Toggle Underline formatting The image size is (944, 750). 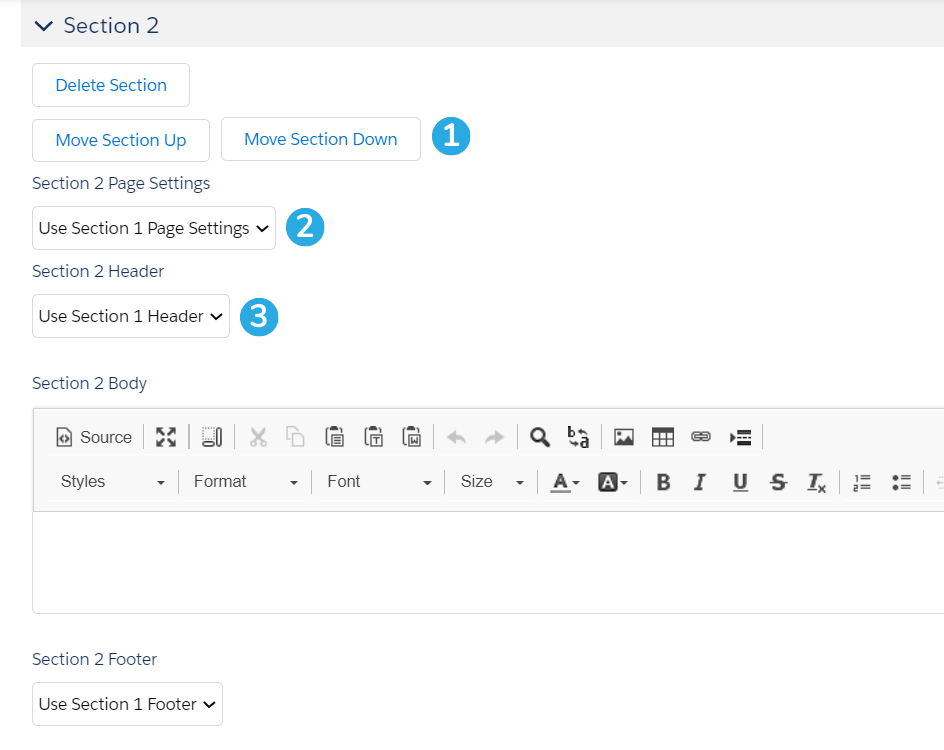tap(740, 482)
